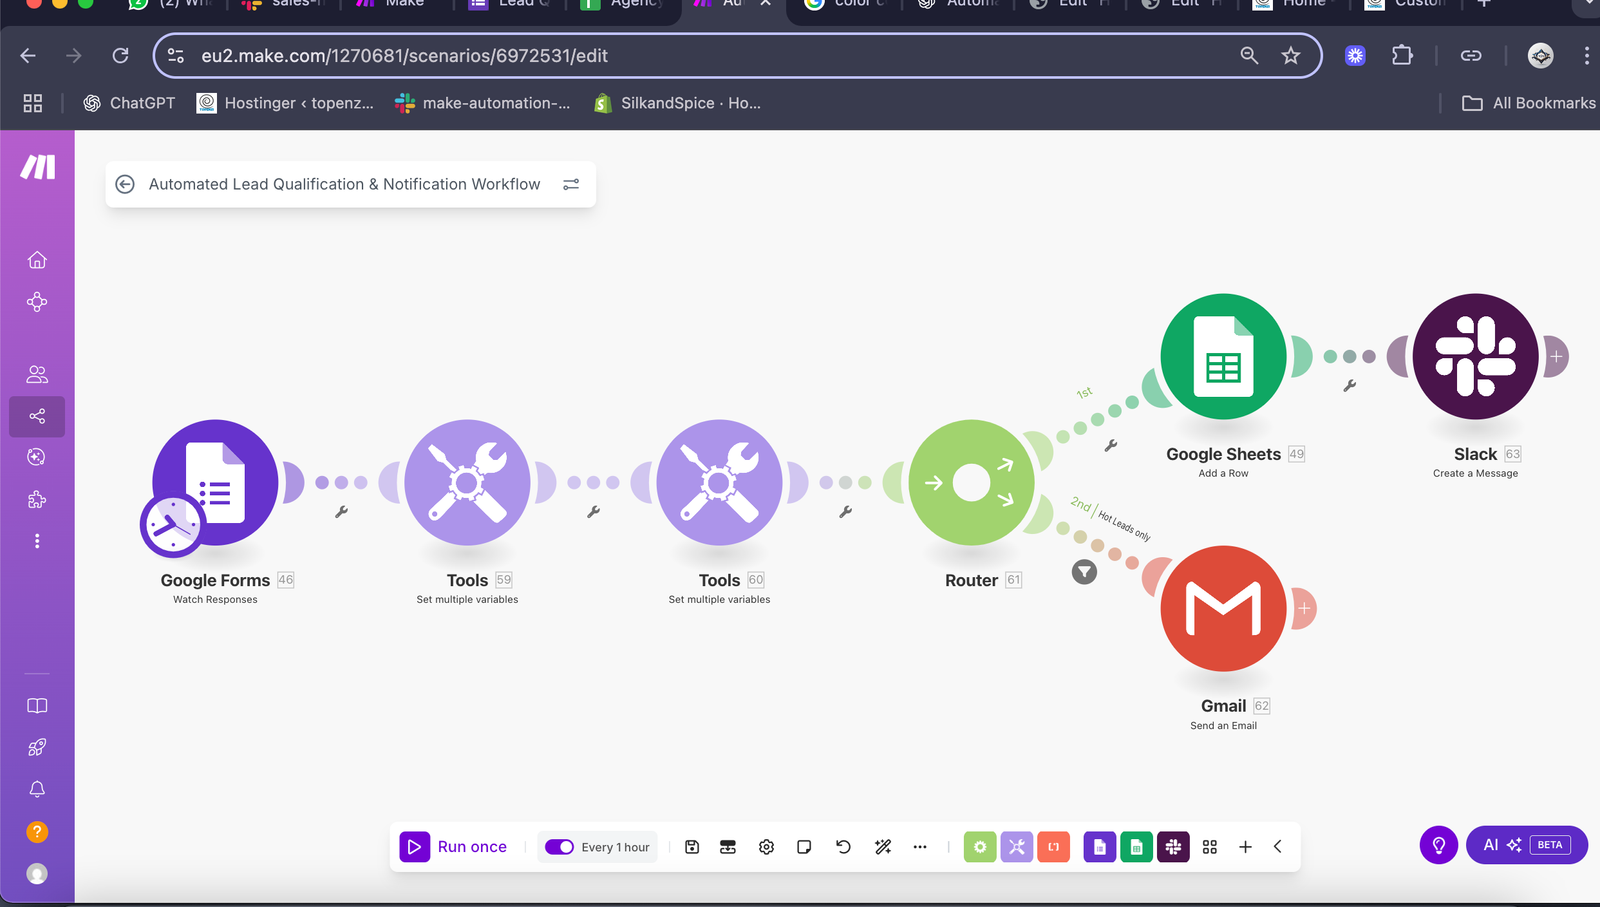This screenshot has width=1600, height=907.
Task: Expand the three-dots more options in toolbar
Action: pyautogui.click(x=920, y=847)
